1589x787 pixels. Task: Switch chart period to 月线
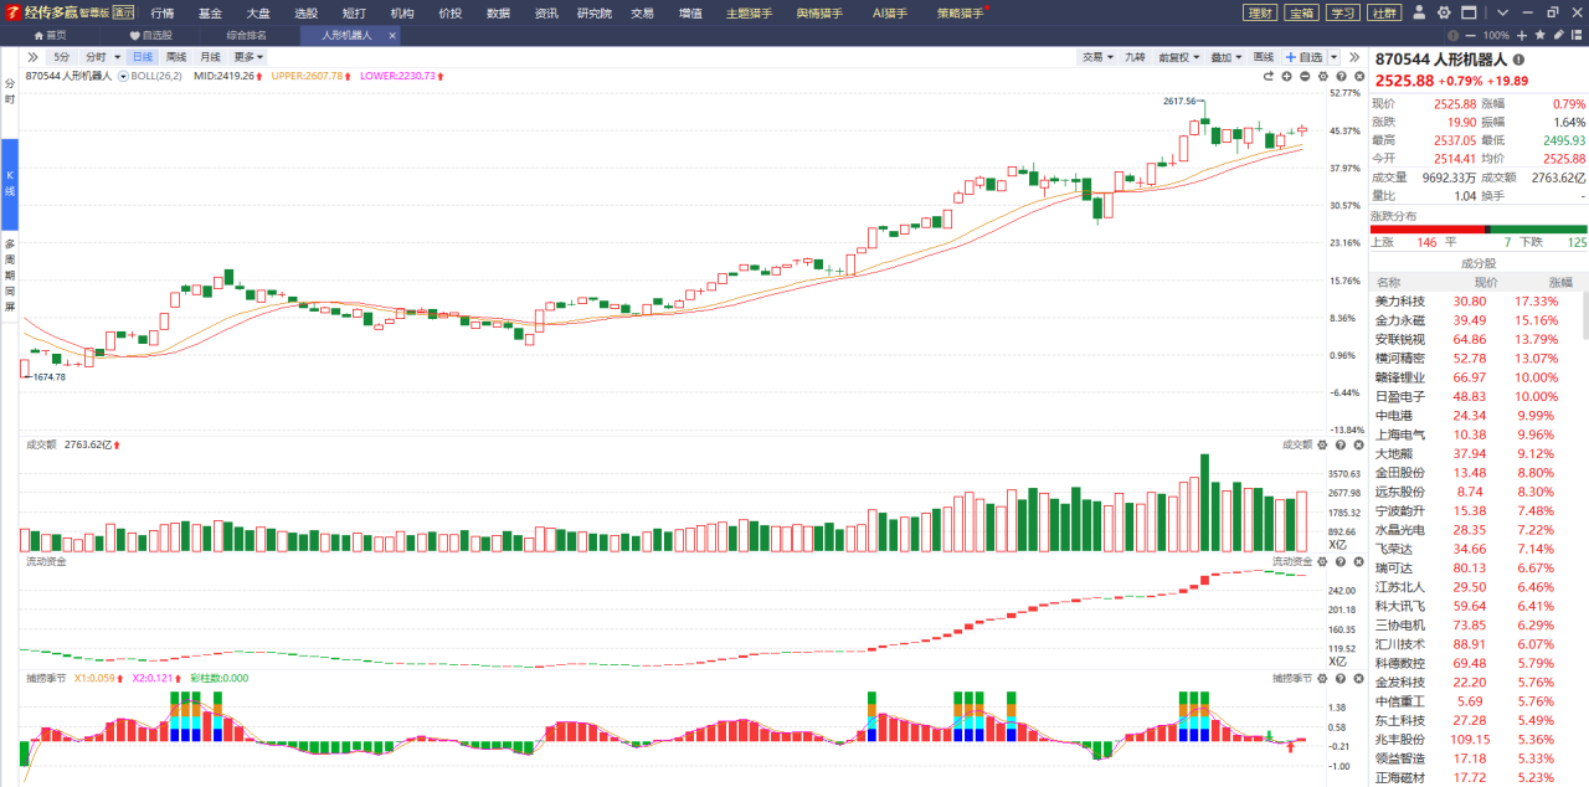(x=210, y=57)
